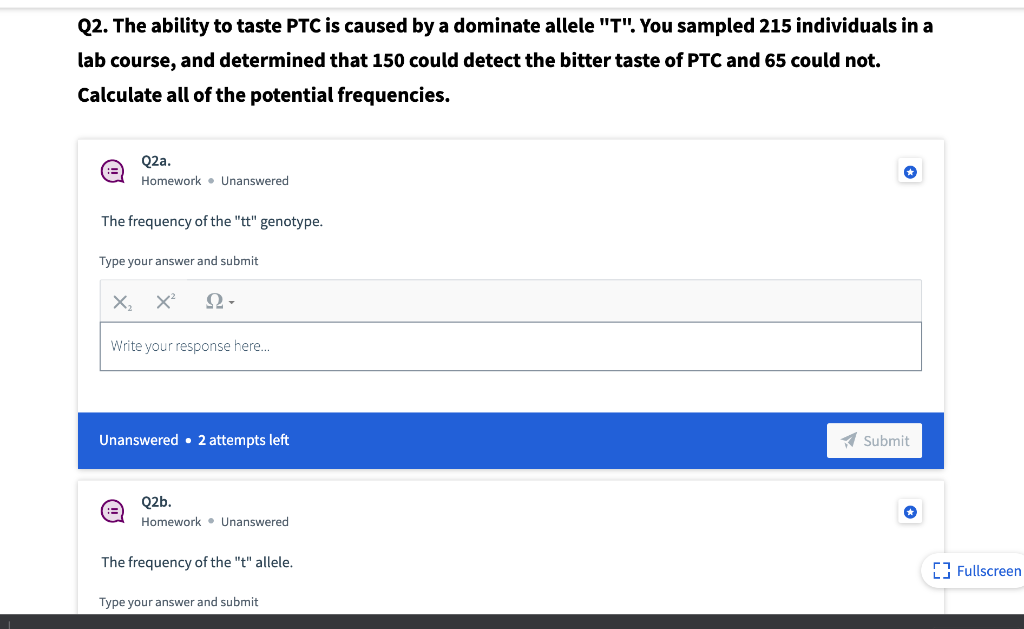The image size is (1024, 629).
Task: Click the question bubble icon beside Q2a
Action: coord(112,170)
